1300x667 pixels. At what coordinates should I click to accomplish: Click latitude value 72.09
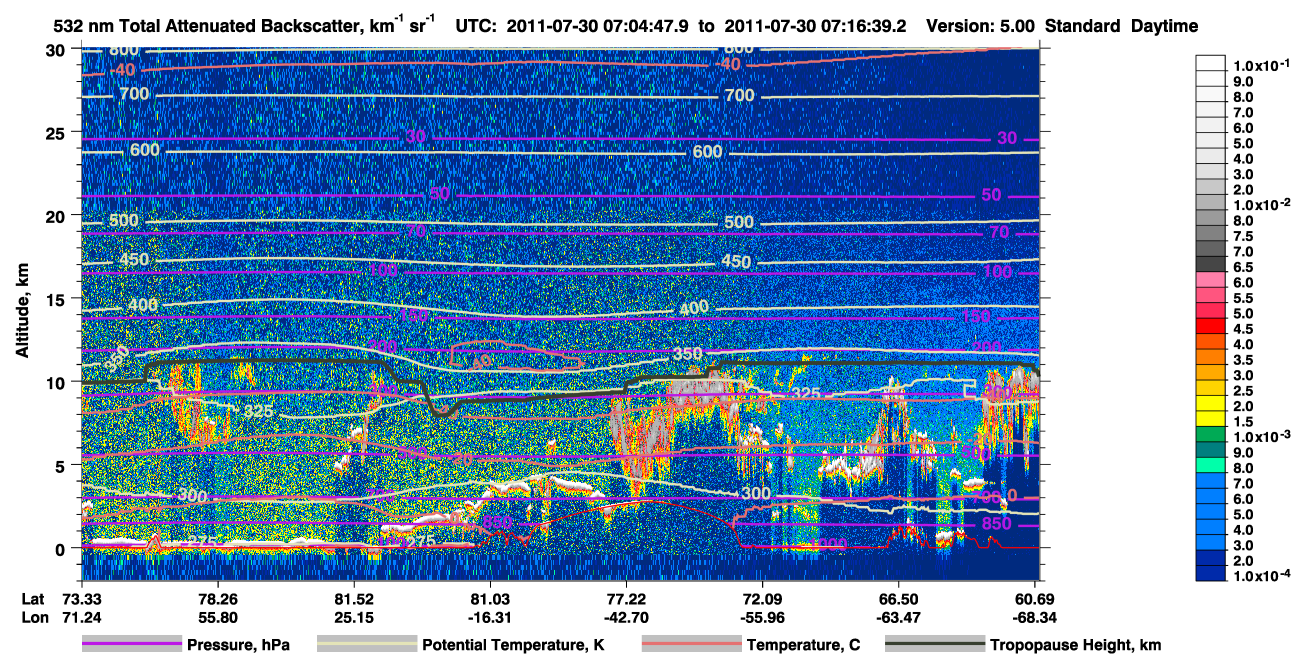coord(763,598)
